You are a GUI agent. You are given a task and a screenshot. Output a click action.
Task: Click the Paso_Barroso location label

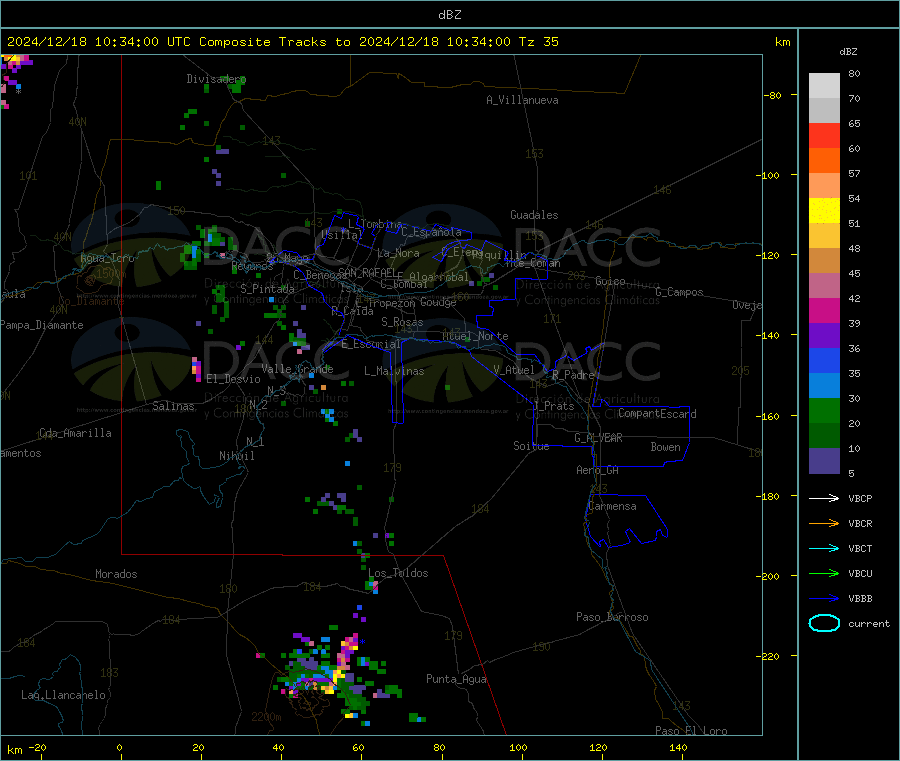(612, 617)
